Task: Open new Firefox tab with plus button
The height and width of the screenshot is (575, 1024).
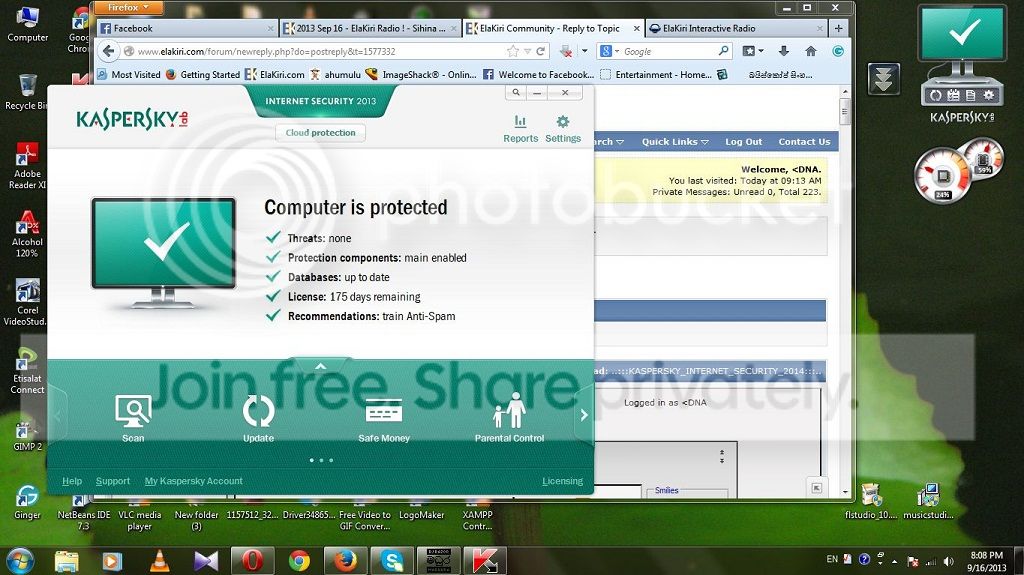Action: (x=839, y=28)
